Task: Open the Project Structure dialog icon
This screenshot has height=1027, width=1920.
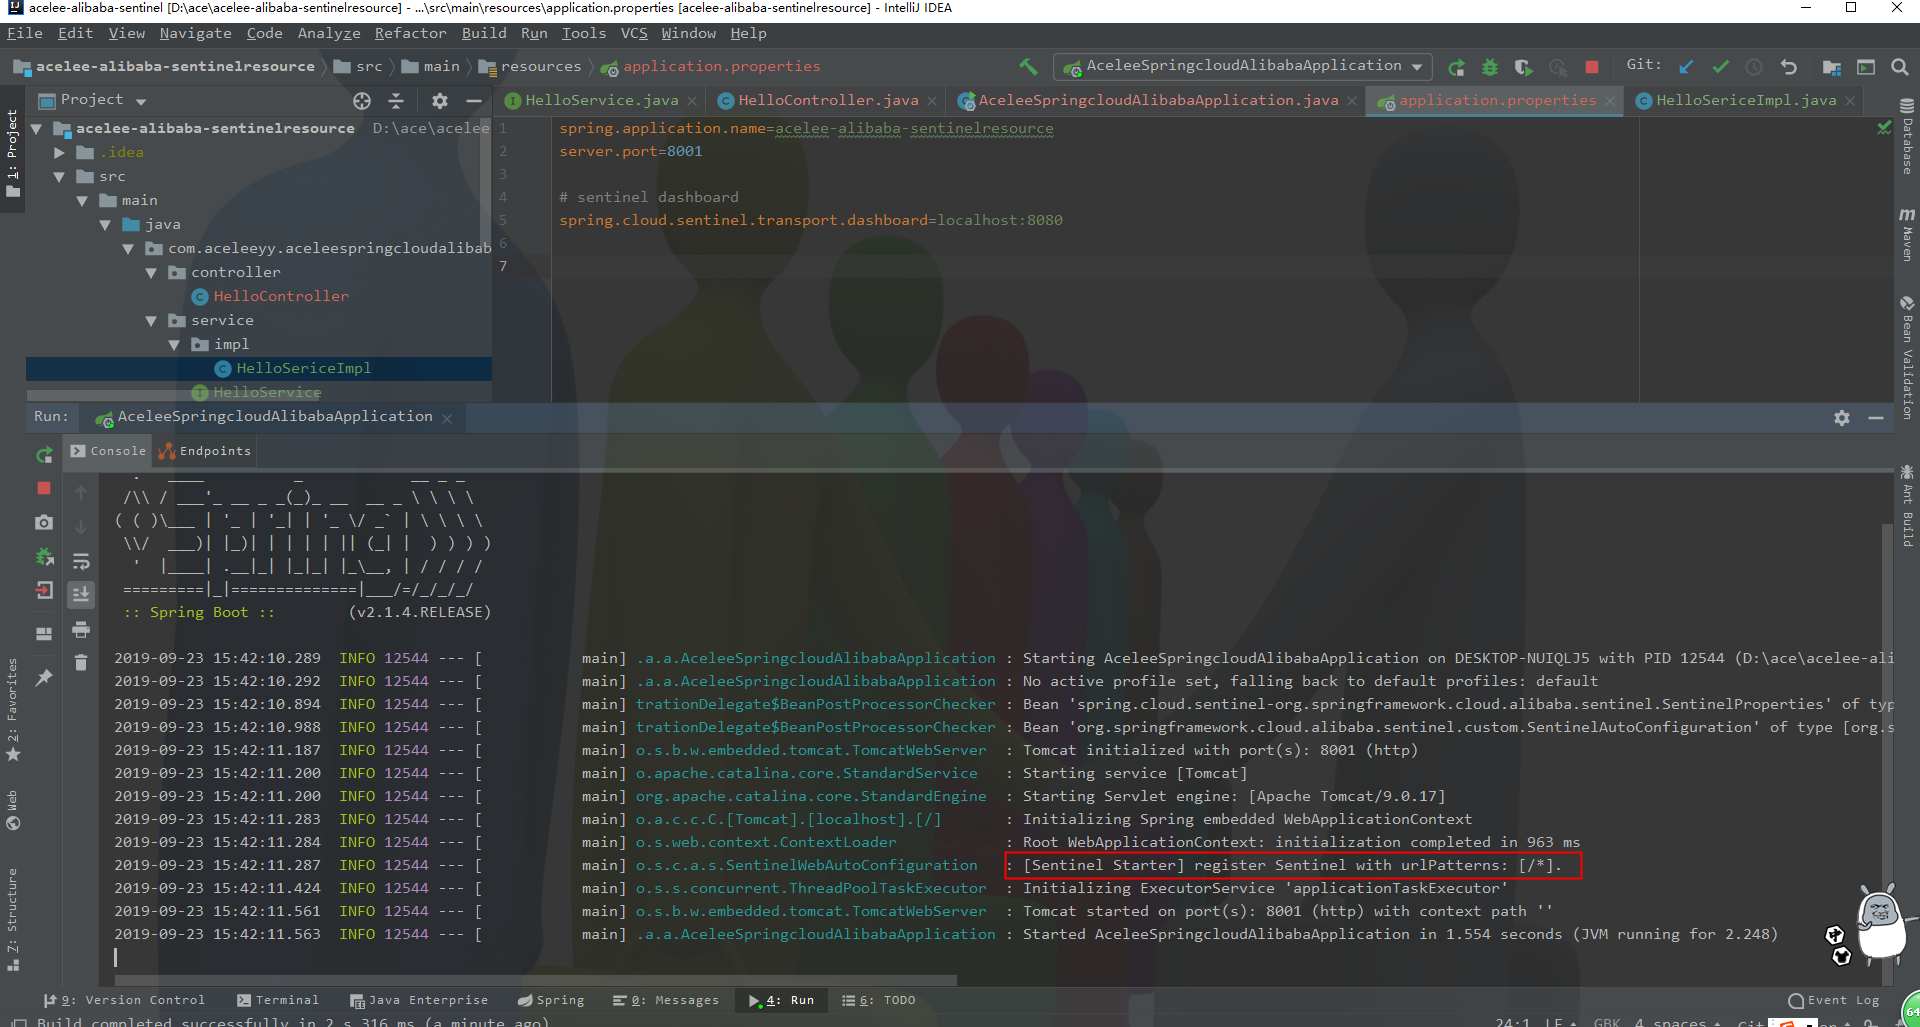Action: pos(1832,67)
